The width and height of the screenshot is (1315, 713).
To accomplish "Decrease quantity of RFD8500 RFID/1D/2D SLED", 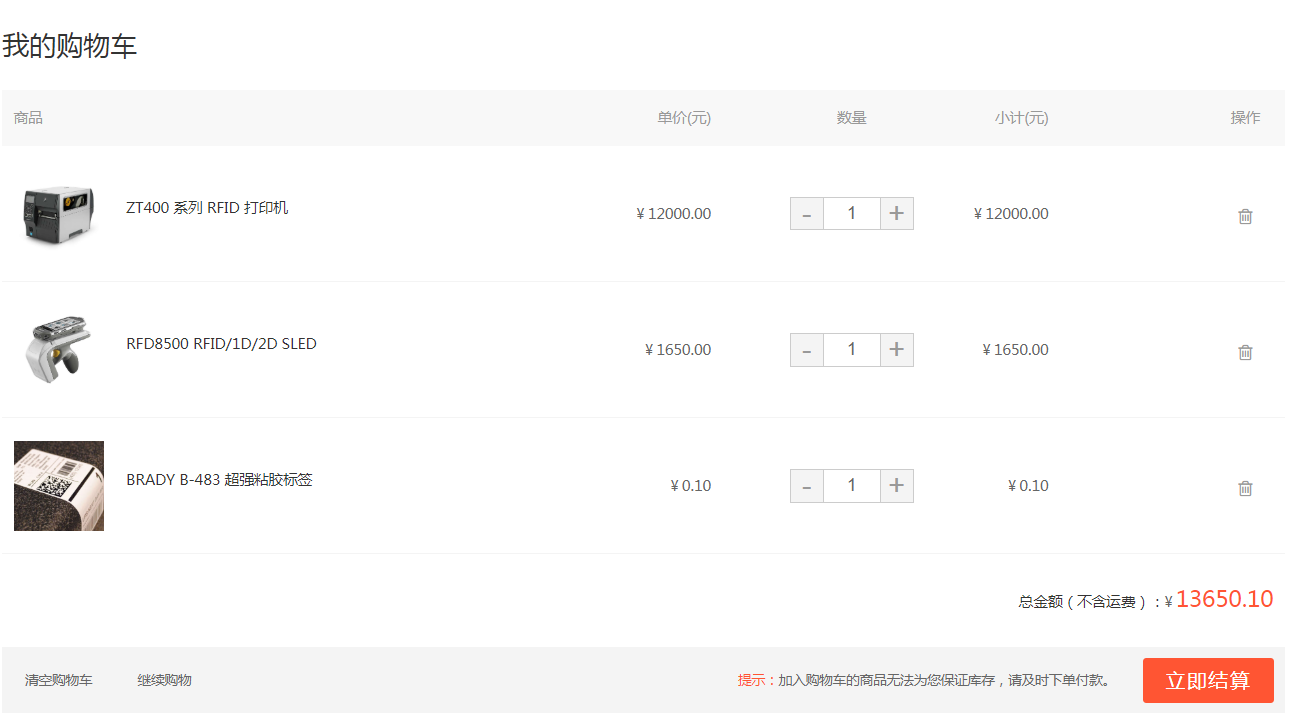I will click(807, 350).
